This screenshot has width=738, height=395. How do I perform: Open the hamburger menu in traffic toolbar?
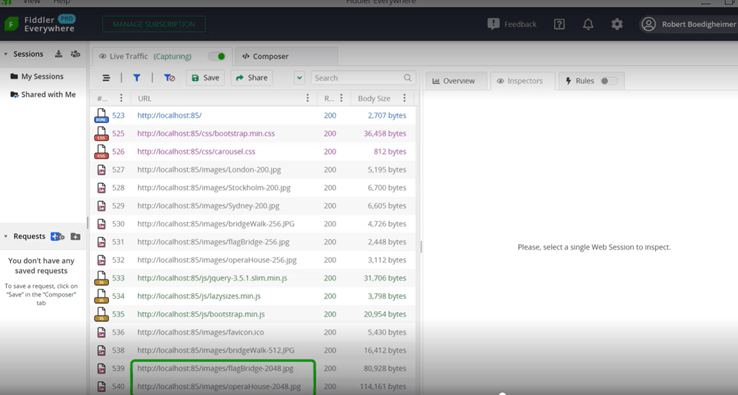106,78
